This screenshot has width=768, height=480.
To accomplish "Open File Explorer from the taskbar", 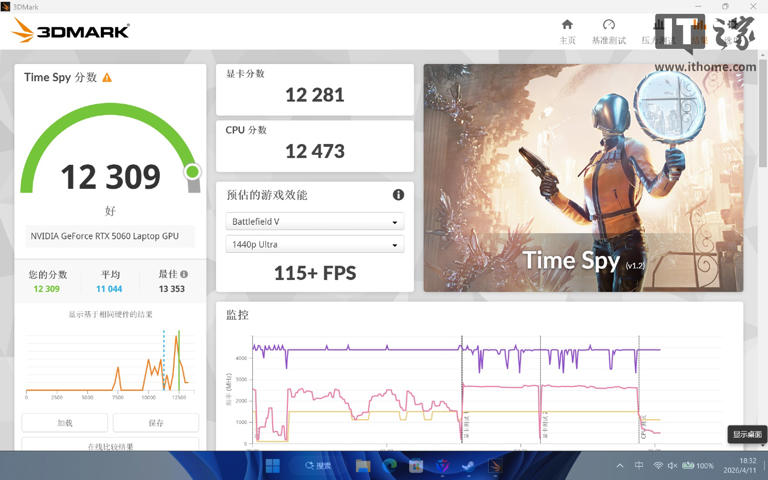I will pyautogui.click(x=363, y=466).
